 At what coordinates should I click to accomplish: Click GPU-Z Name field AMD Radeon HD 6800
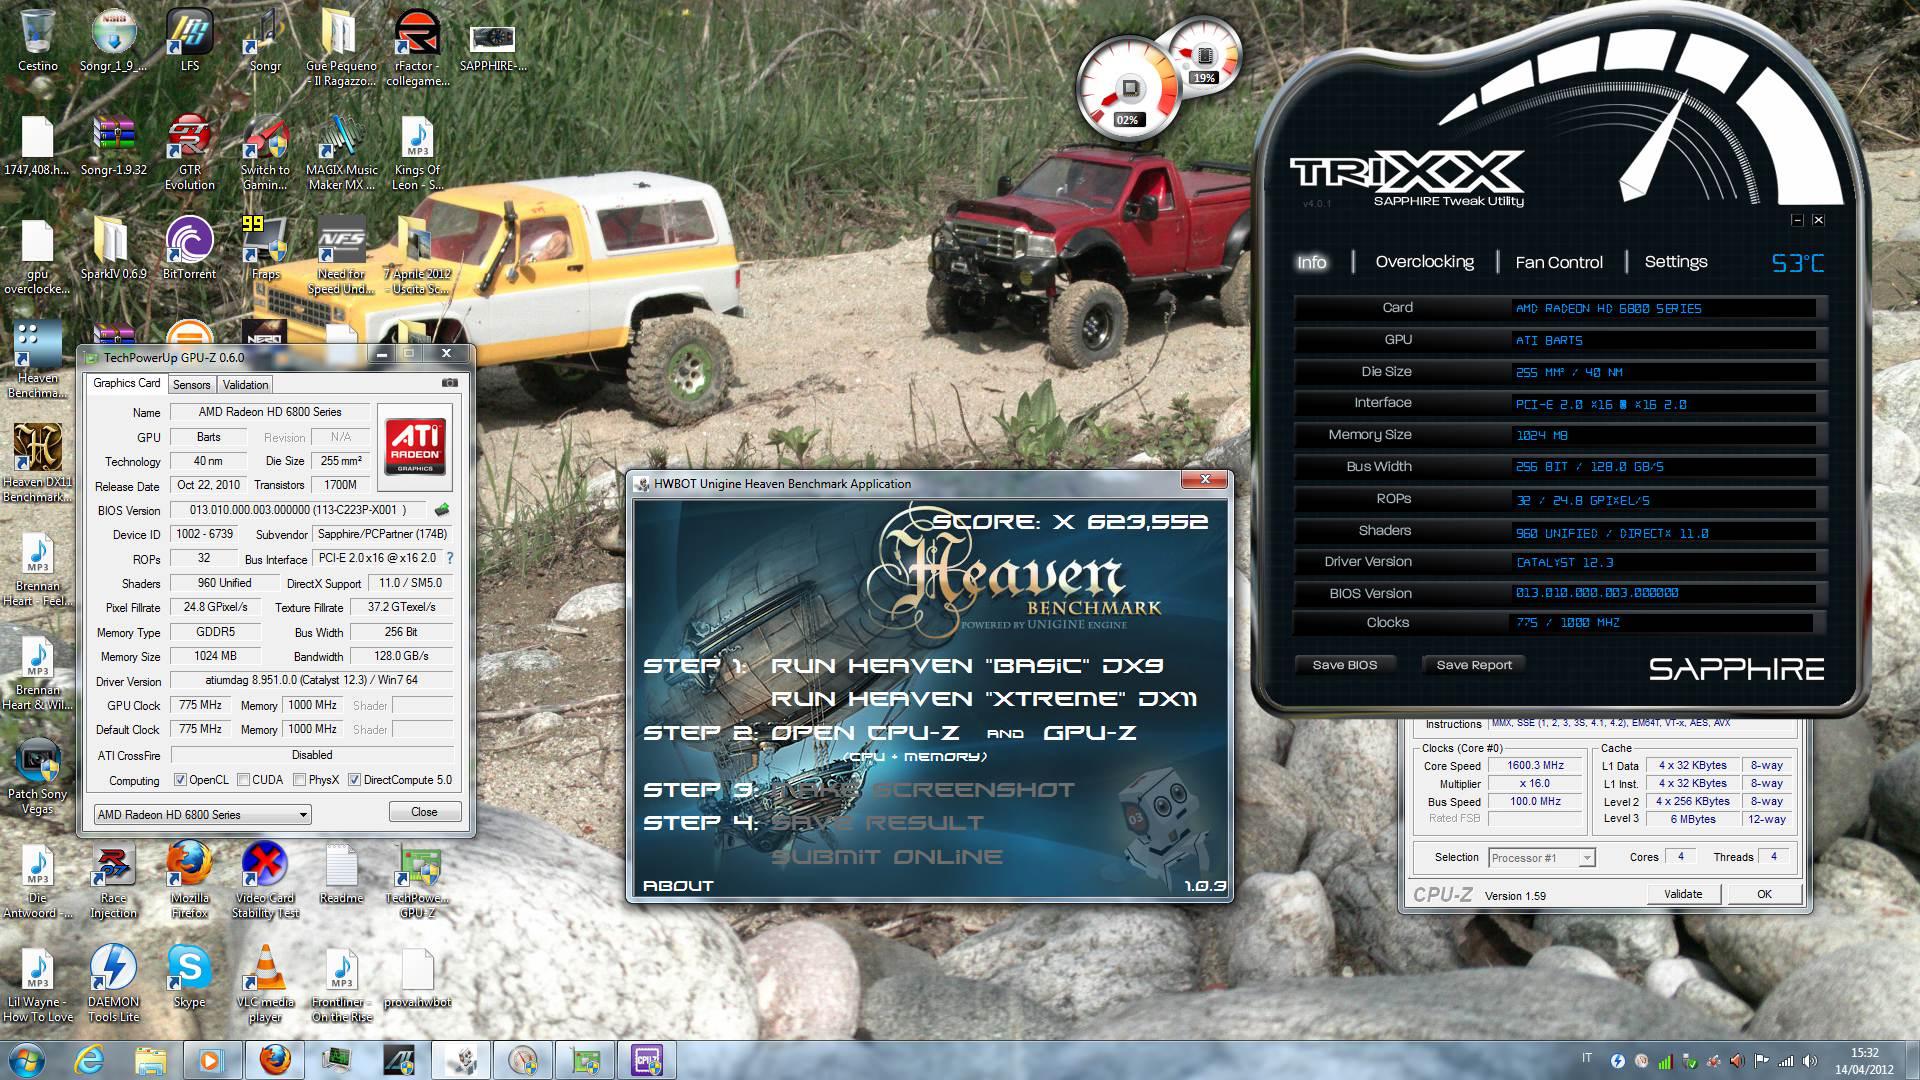click(x=270, y=412)
